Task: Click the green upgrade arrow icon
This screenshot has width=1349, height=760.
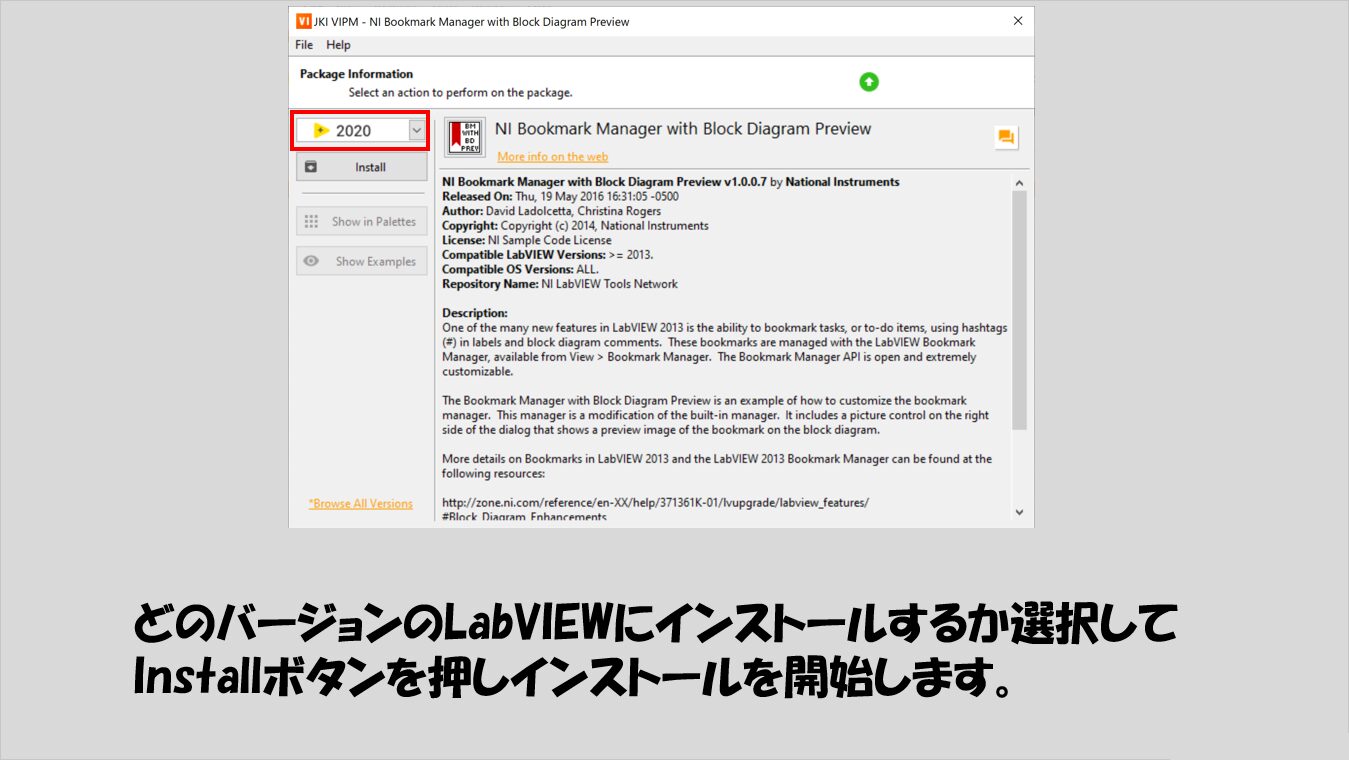Action: (x=869, y=82)
